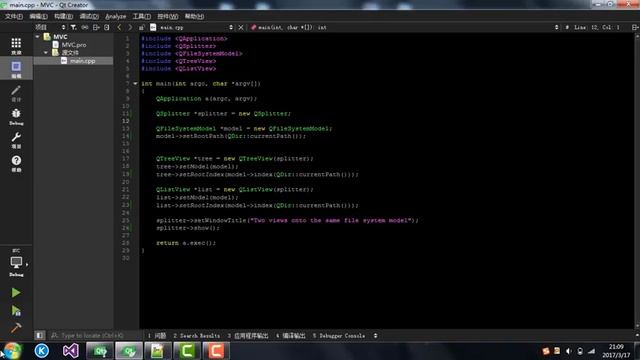Viewport: 640px width, 360px height.
Task: Open the Welcome mode grid icon
Action: (x=16, y=46)
